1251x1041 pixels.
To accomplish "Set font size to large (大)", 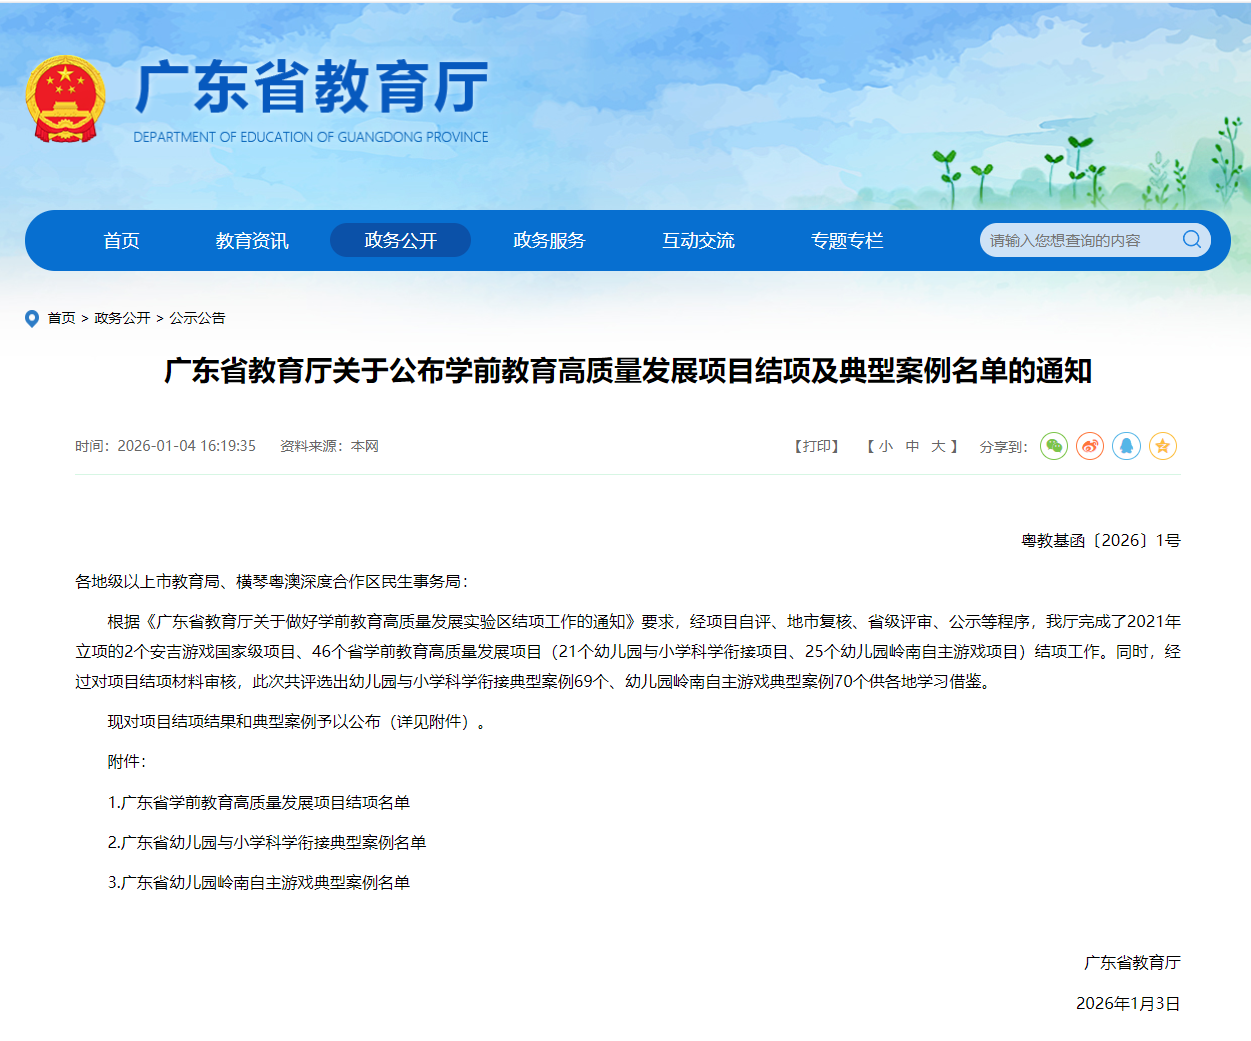I will point(938,446).
